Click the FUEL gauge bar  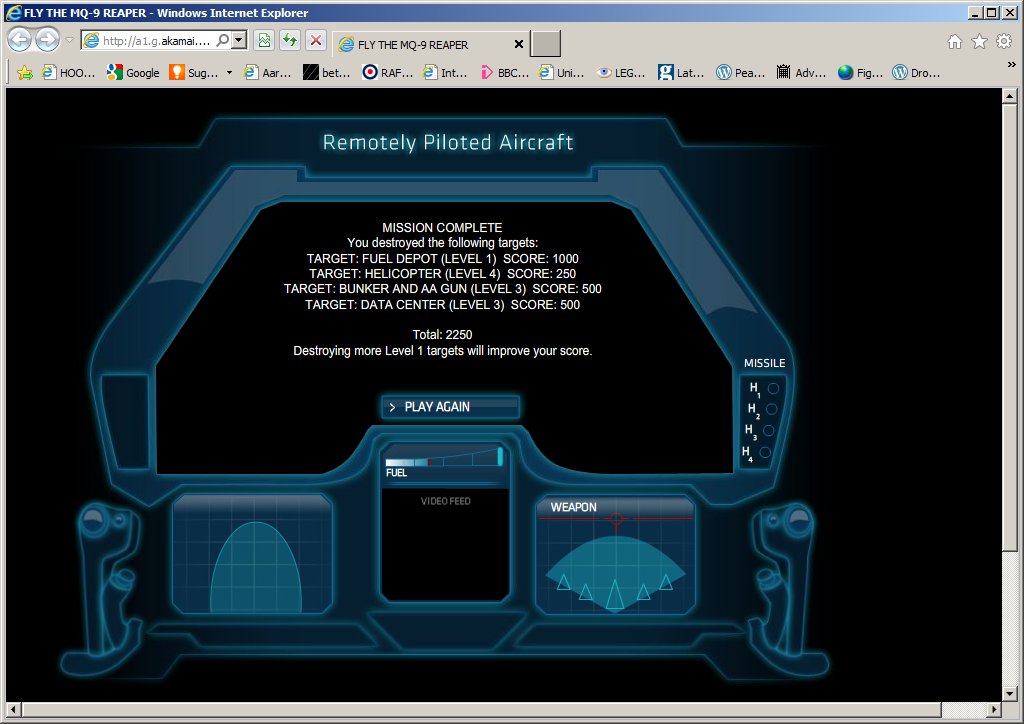click(443, 462)
